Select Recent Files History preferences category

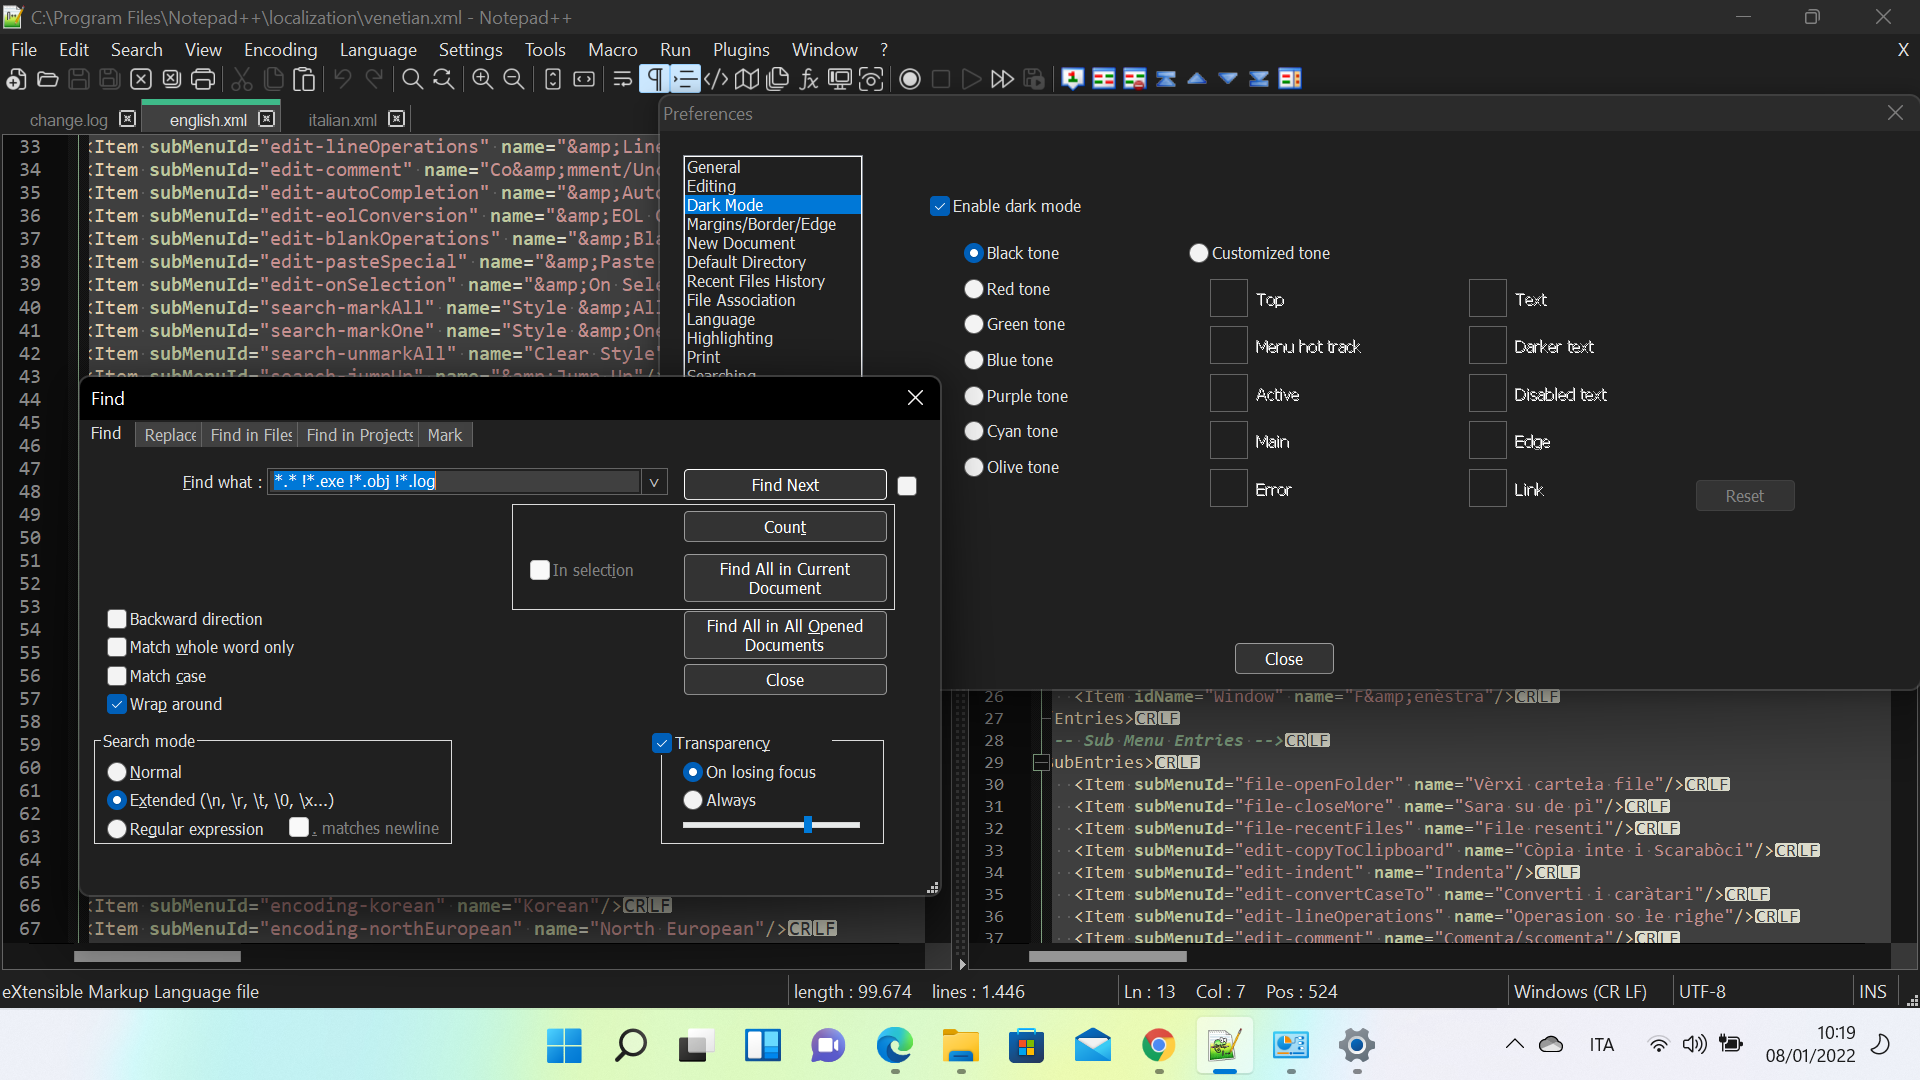[756, 281]
